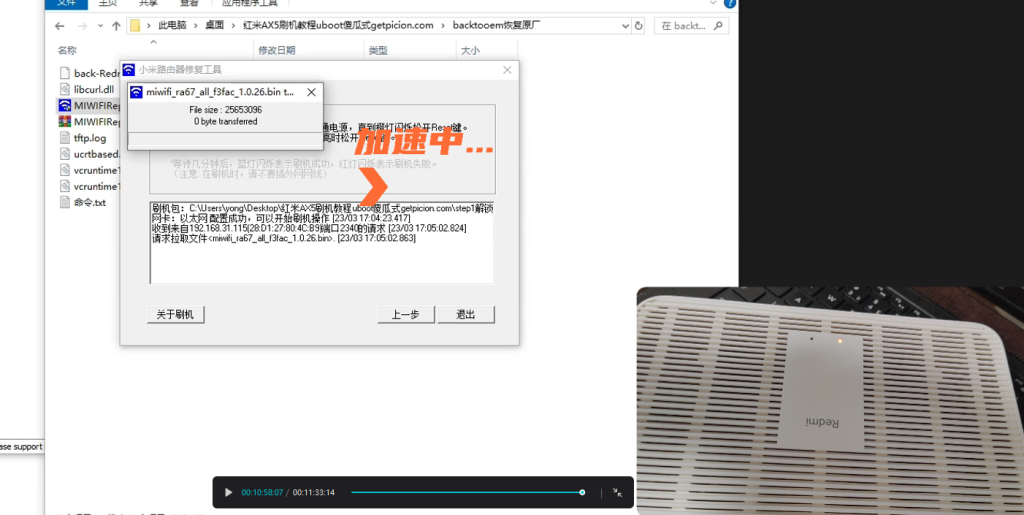The height and width of the screenshot is (515, 1024).
Task: Select libcurl.dll file icon
Action: [64, 89]
